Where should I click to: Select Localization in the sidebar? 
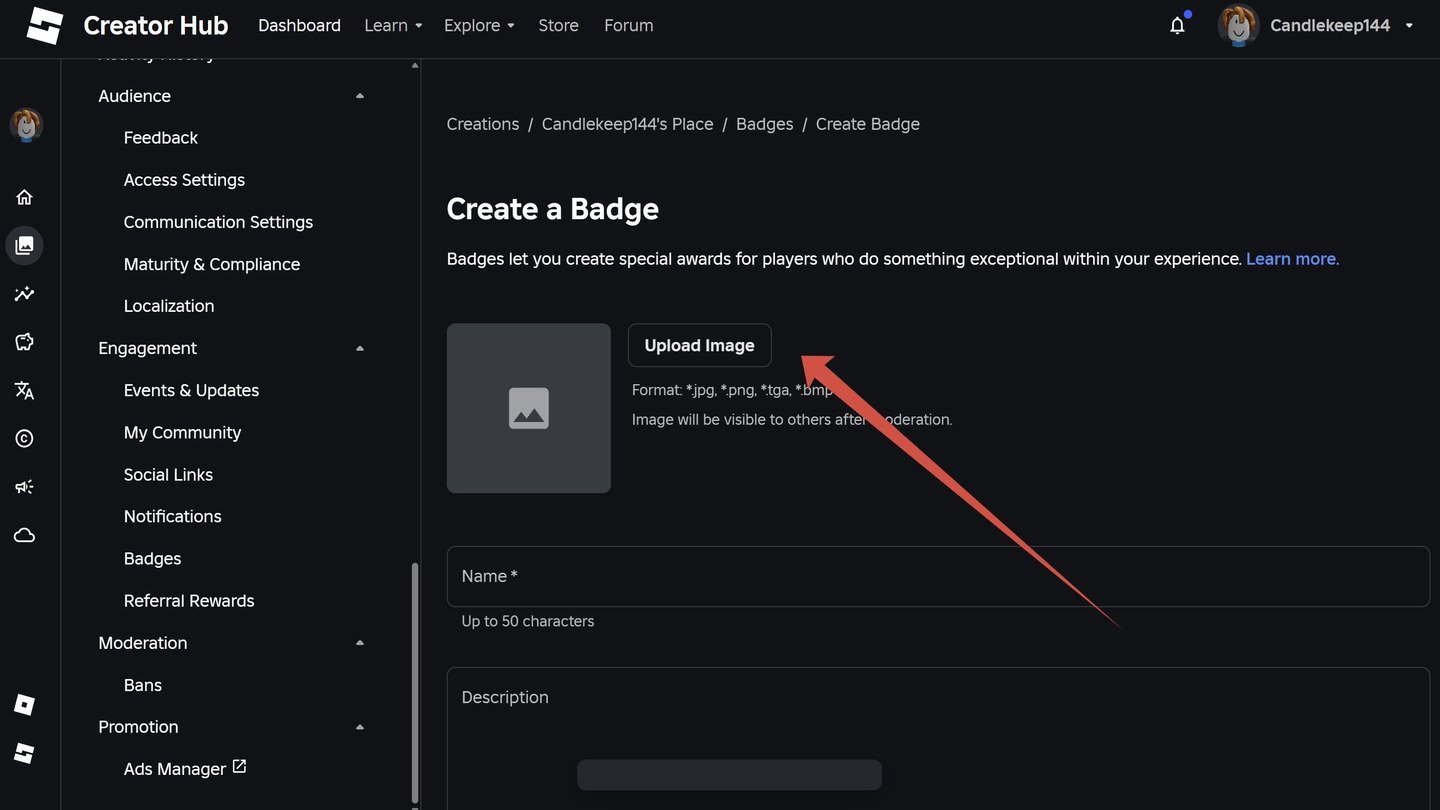tap(169, 306)
